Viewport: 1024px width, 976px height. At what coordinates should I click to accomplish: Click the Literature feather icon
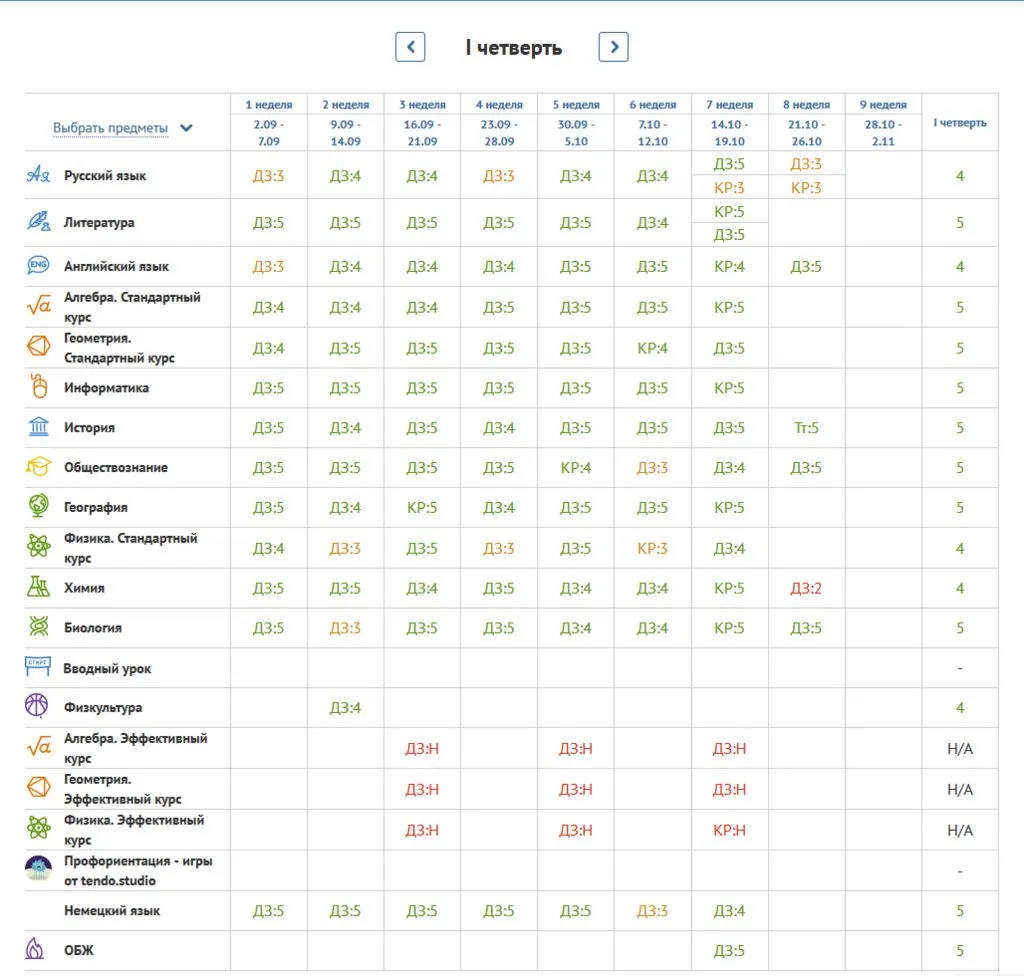click(38, 222)
